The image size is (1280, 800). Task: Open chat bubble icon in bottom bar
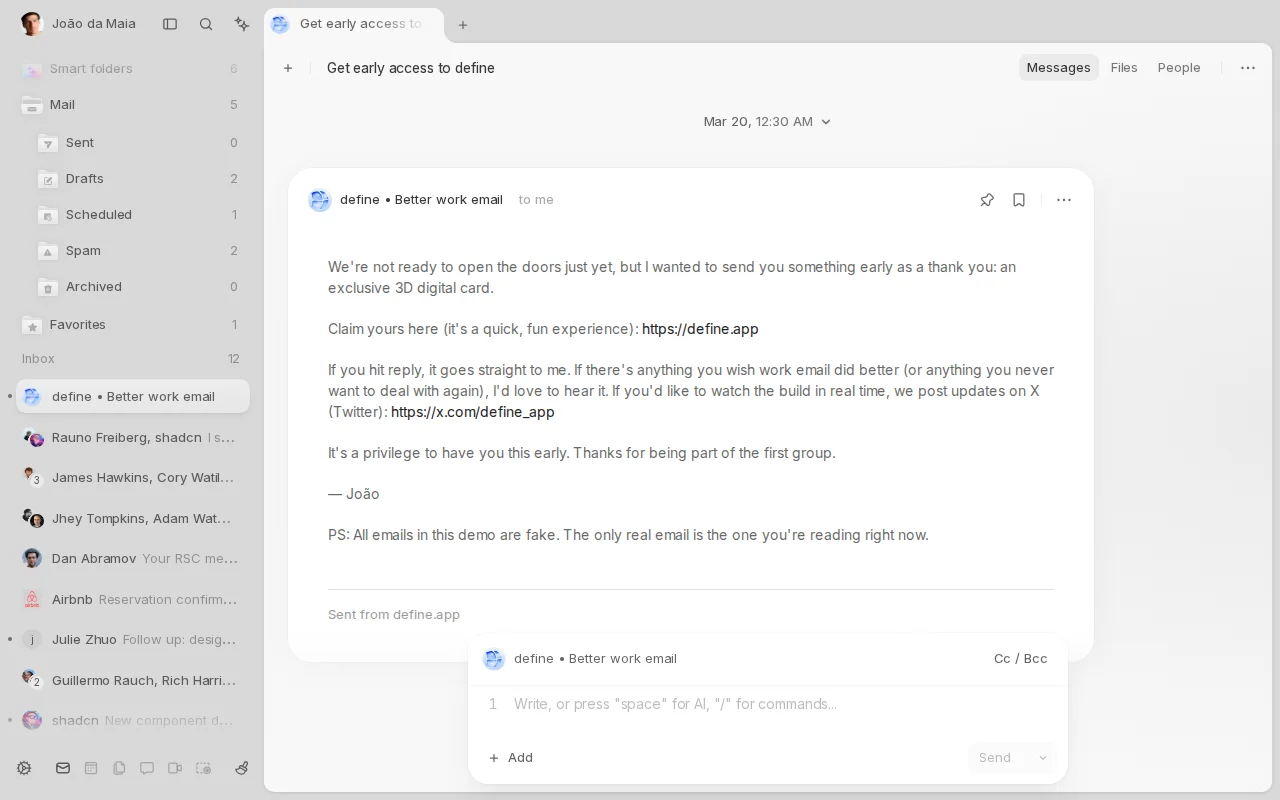[147, 768]
